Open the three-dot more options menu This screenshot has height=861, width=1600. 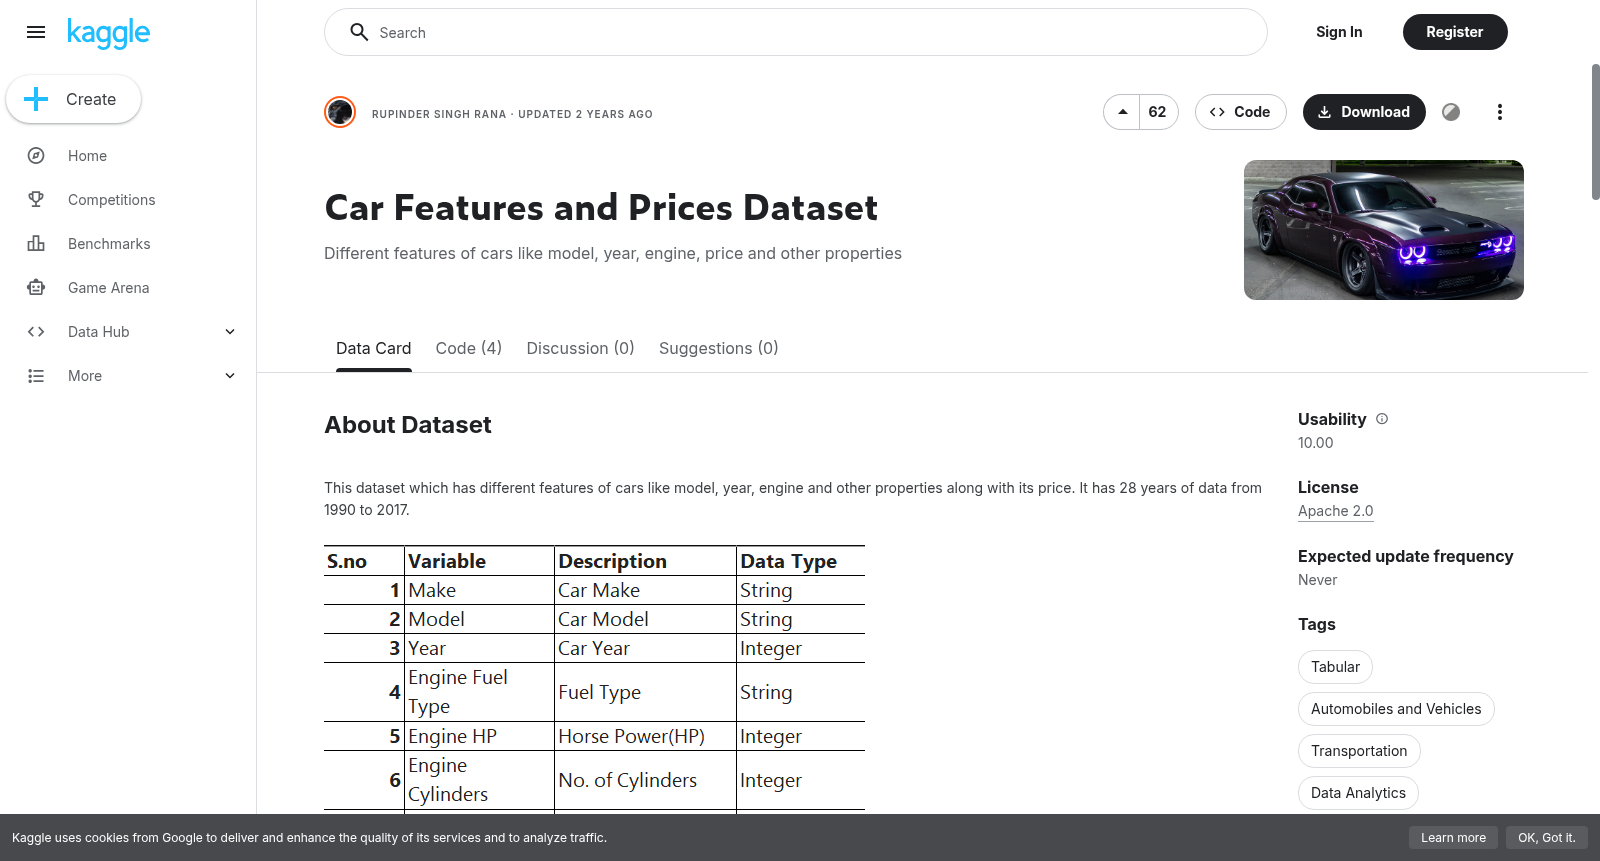(1499, 112)
